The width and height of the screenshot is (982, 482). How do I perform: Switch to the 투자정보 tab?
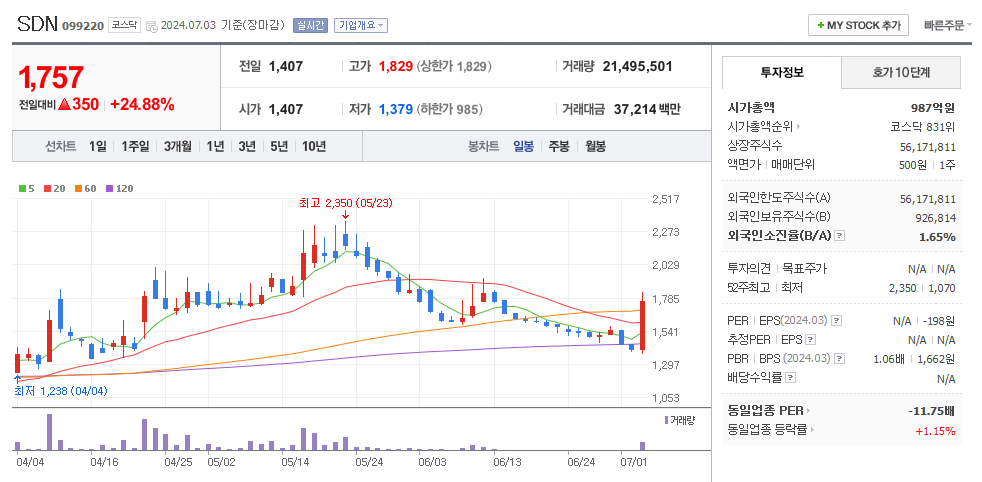pyautogui.click(x=782, y=72)
